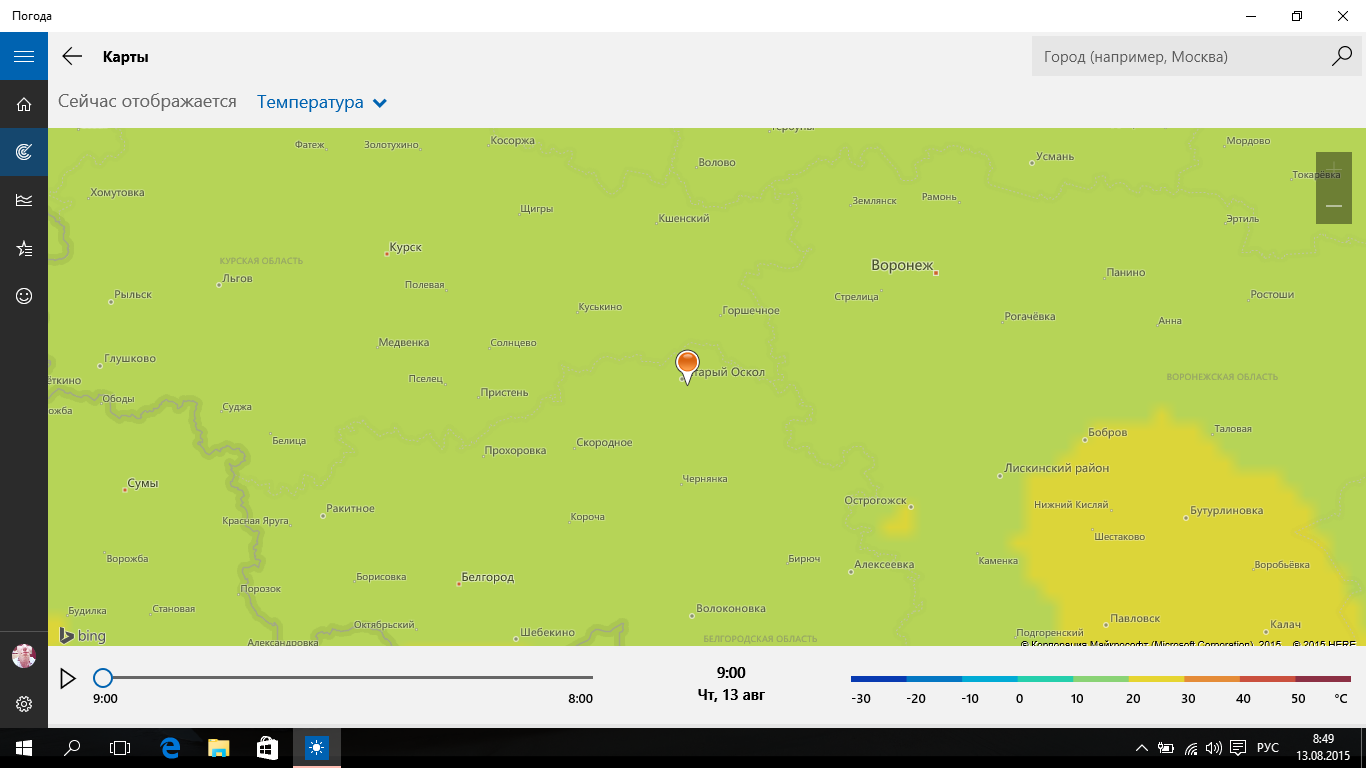Open the volume control in the tray
The image size is (1366, 768).
[1214, 748]
